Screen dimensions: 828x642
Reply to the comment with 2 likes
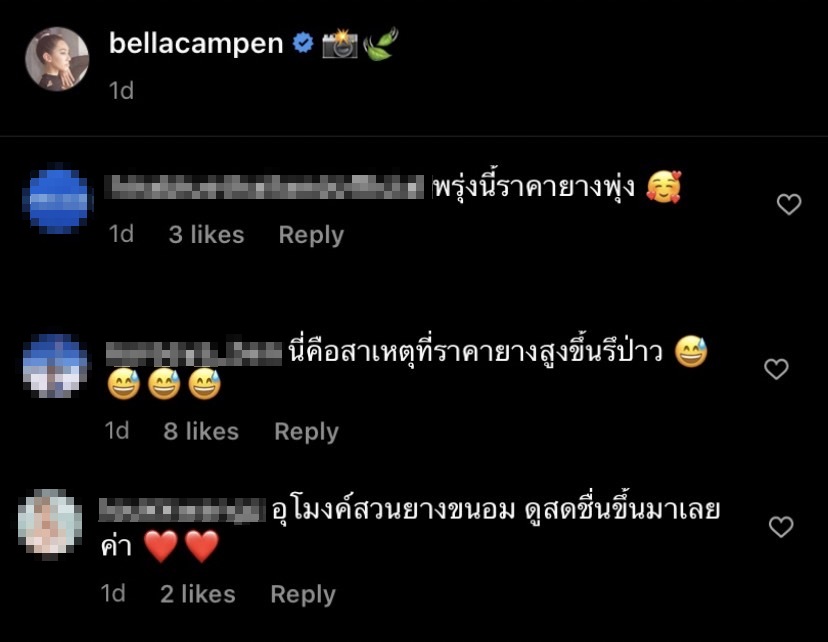(x=303, y=594)
